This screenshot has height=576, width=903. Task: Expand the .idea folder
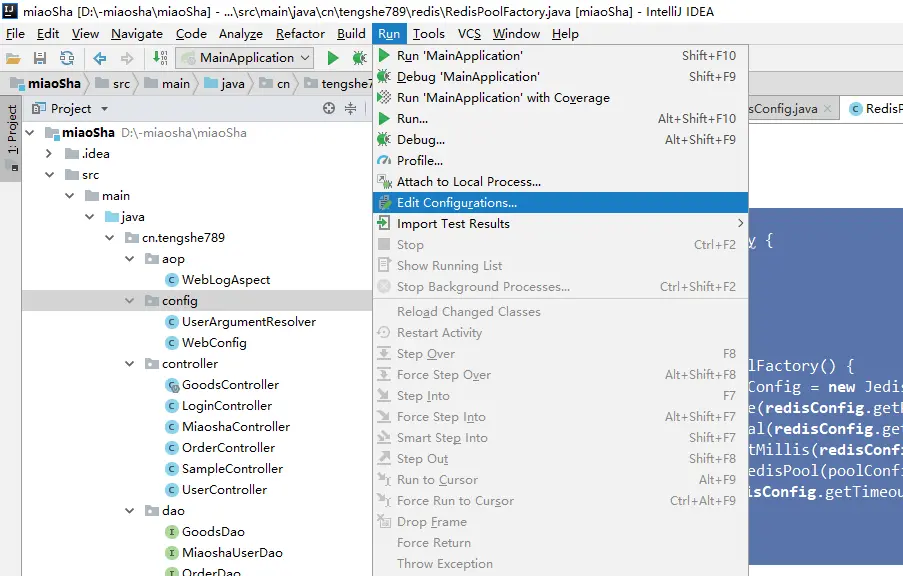pos(49,154)
